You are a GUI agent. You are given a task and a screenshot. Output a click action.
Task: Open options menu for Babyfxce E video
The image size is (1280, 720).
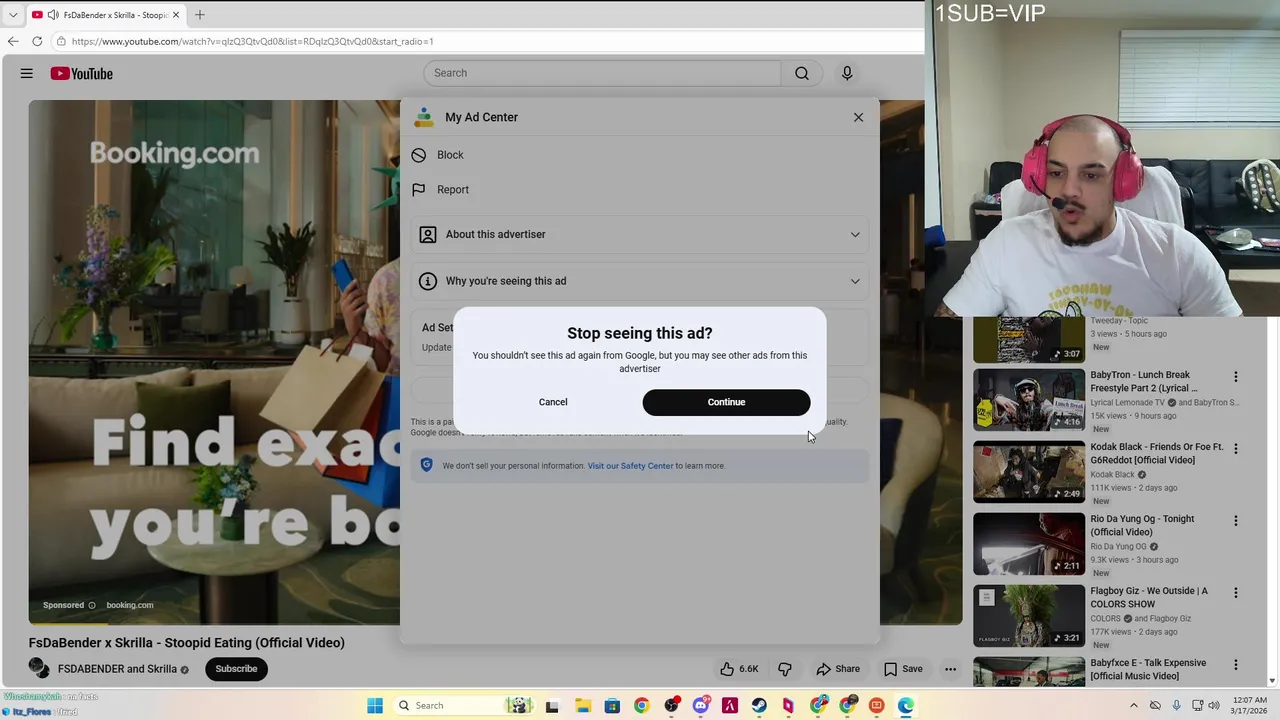pos(1235,665)
